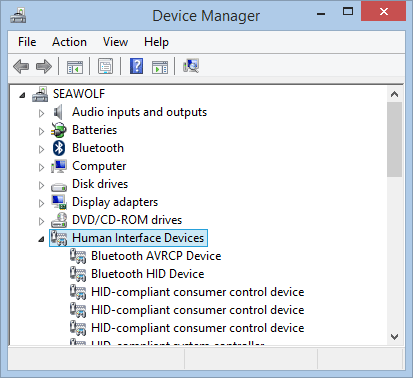Select third HID-compliant consumer control device text
413x378 pixels.
[197, 328]
